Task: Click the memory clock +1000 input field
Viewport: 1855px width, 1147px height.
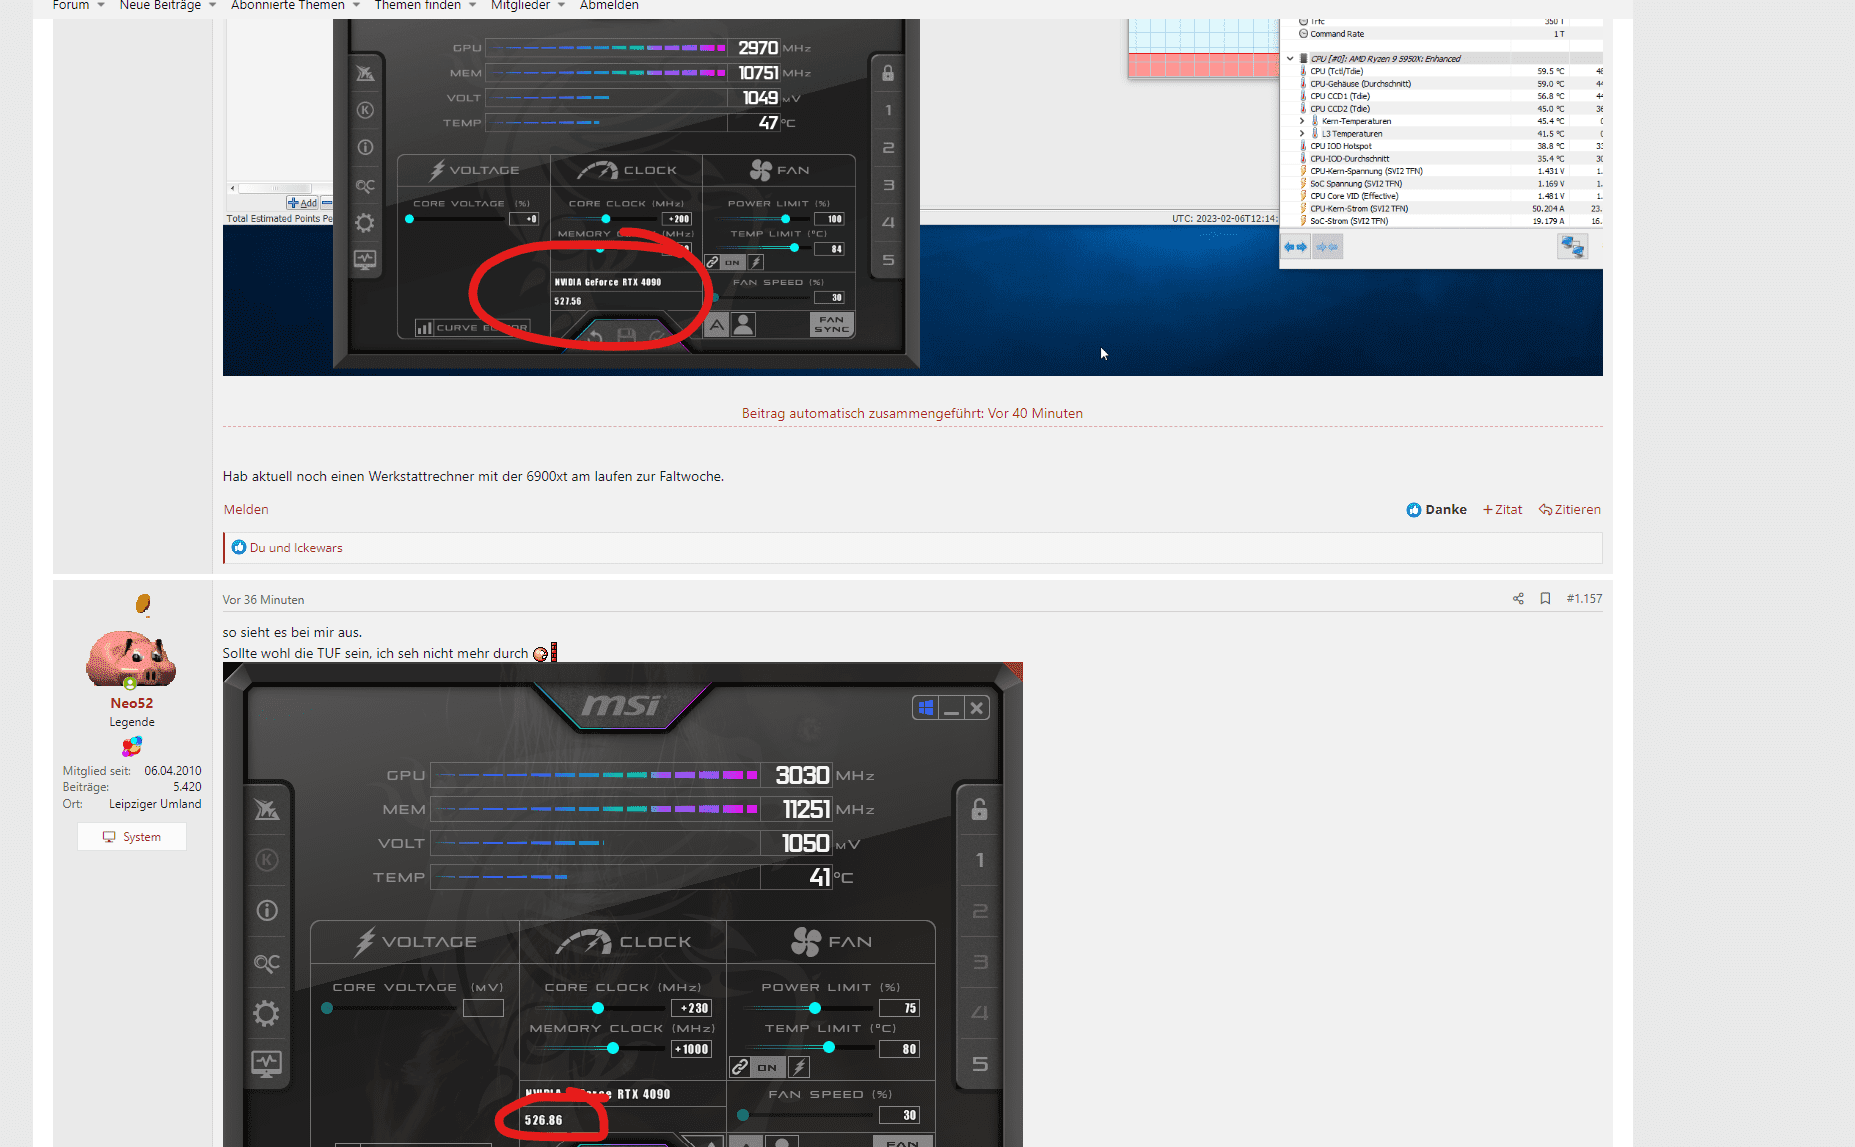Action: click(x=692, y=1049)
